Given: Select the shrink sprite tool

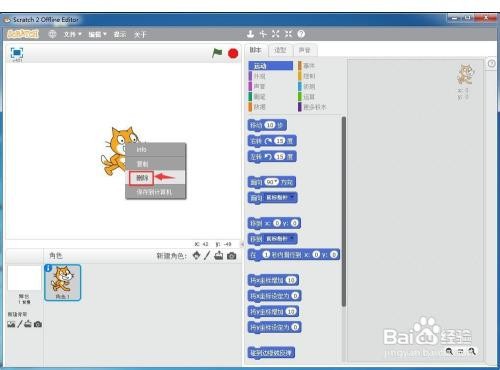Looking at the screenshot, I should click(x=289, y=34).
